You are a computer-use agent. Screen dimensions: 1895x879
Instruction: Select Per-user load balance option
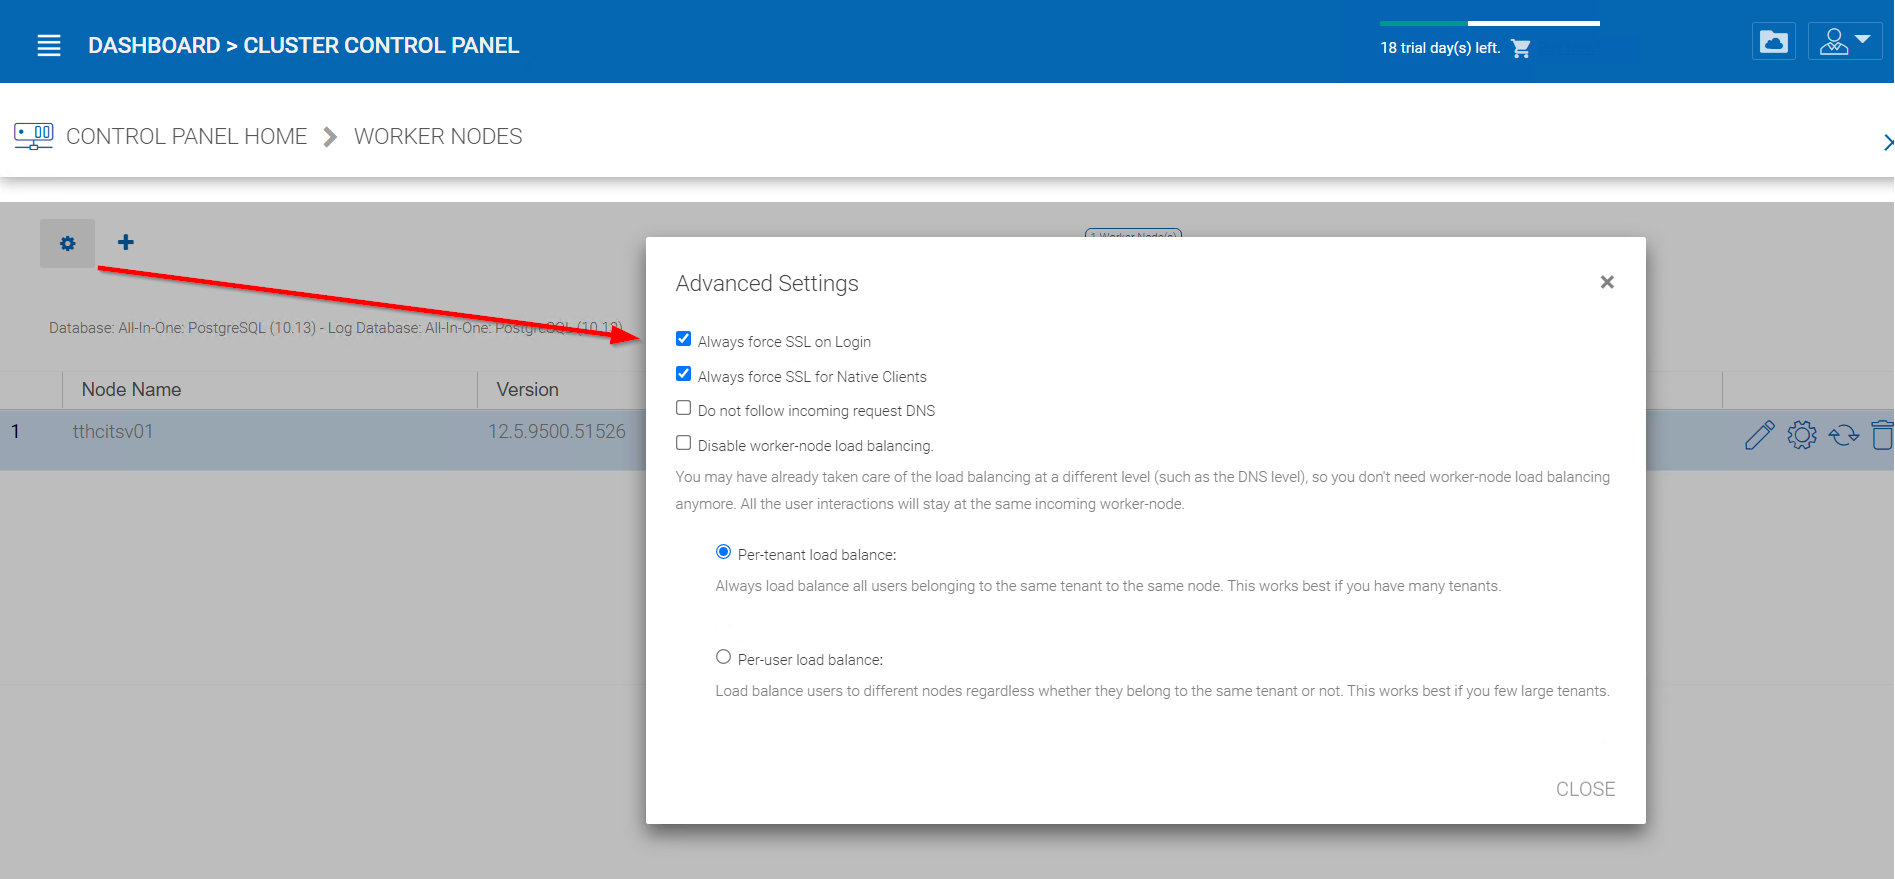724,657
